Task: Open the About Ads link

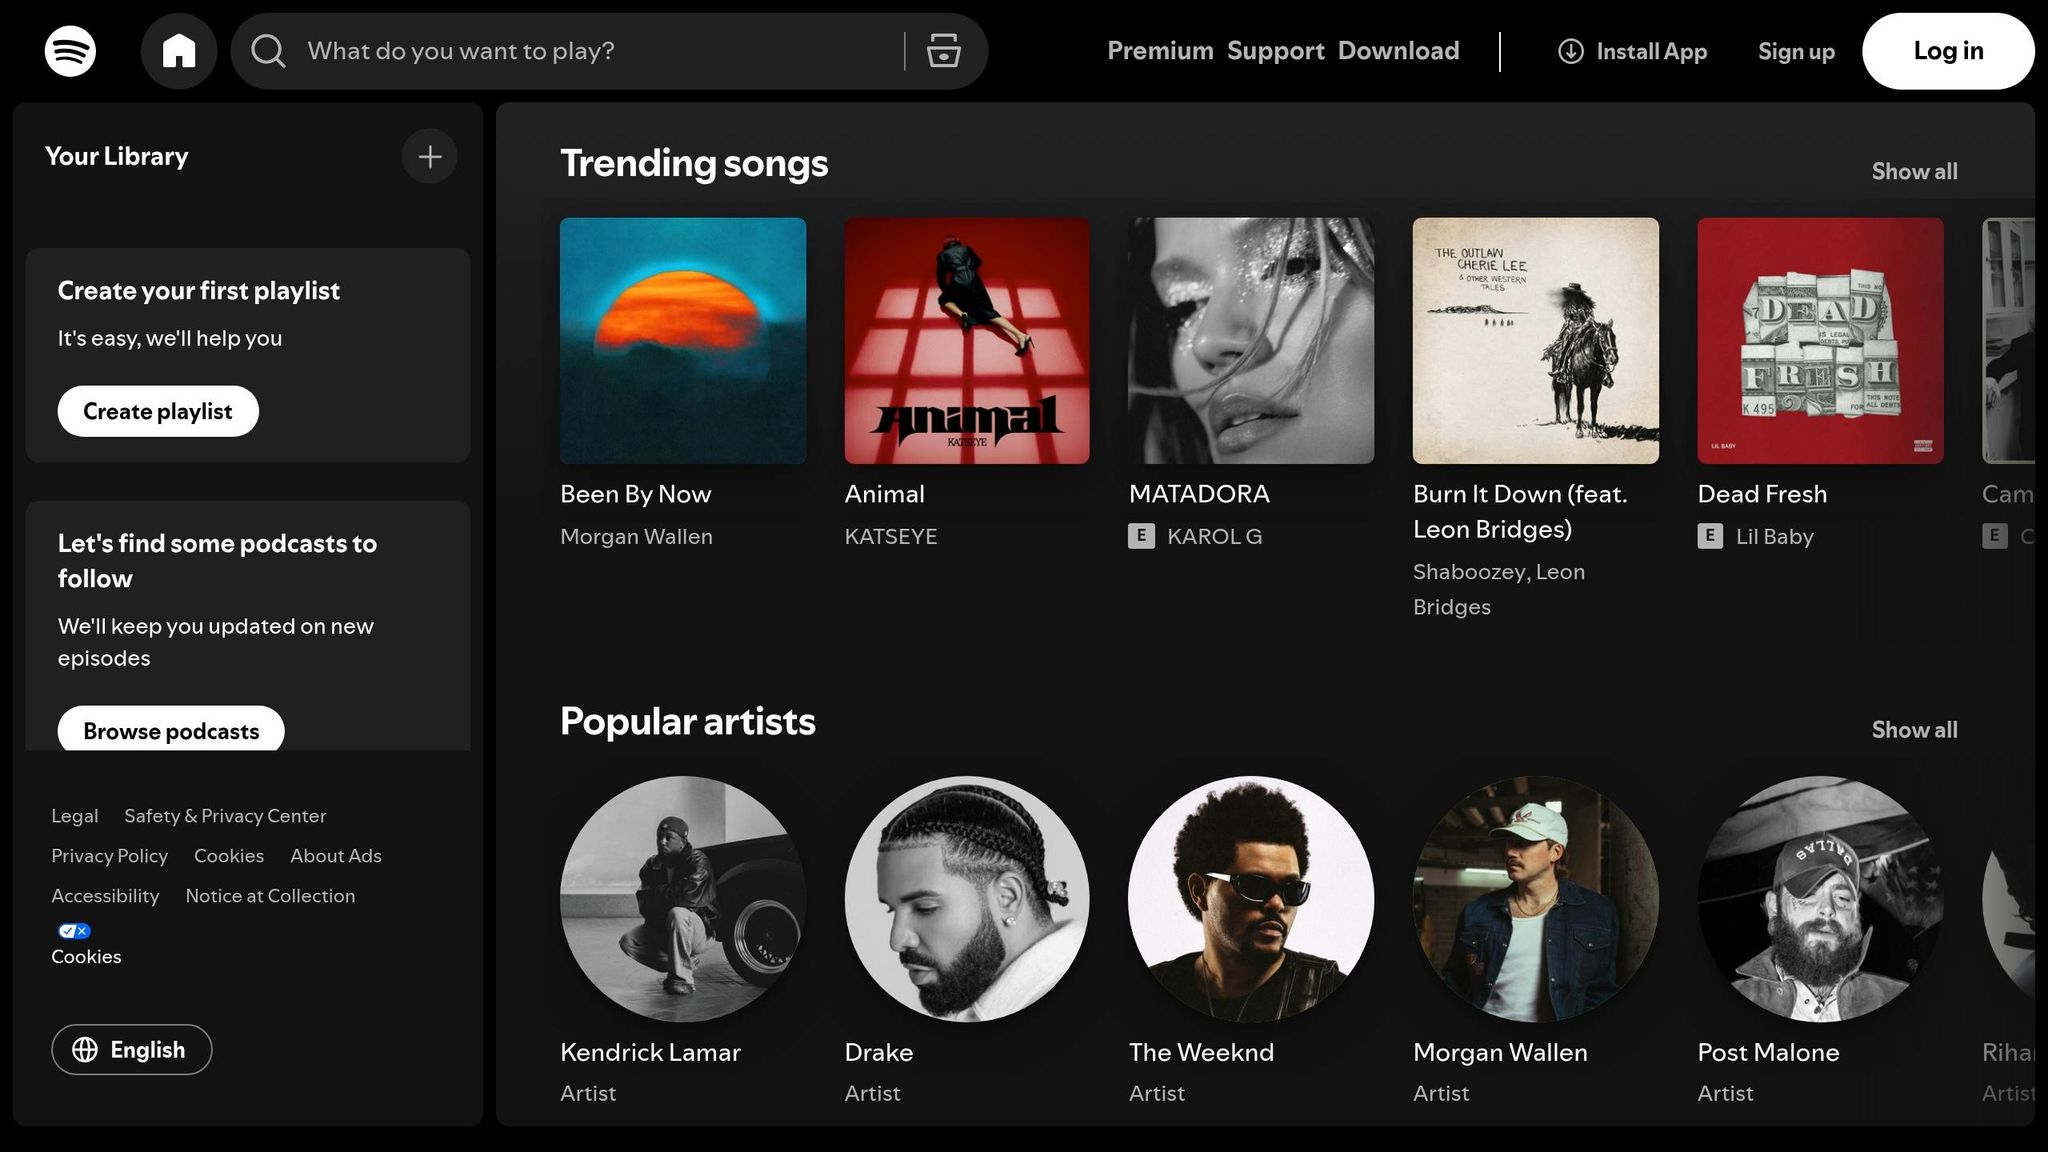Action: click(x=336, y=856)
